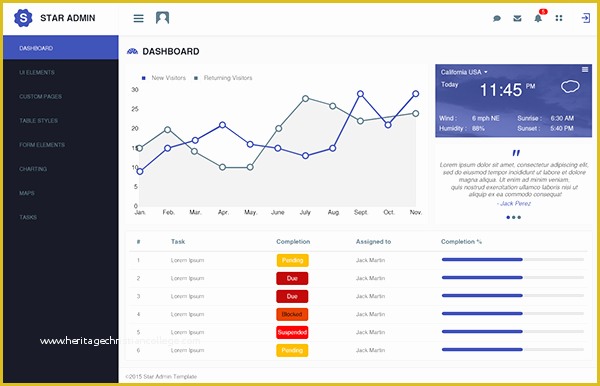The image size is (600, 386).
Task: Click the logout arrow icon
Action: point(585,18)
